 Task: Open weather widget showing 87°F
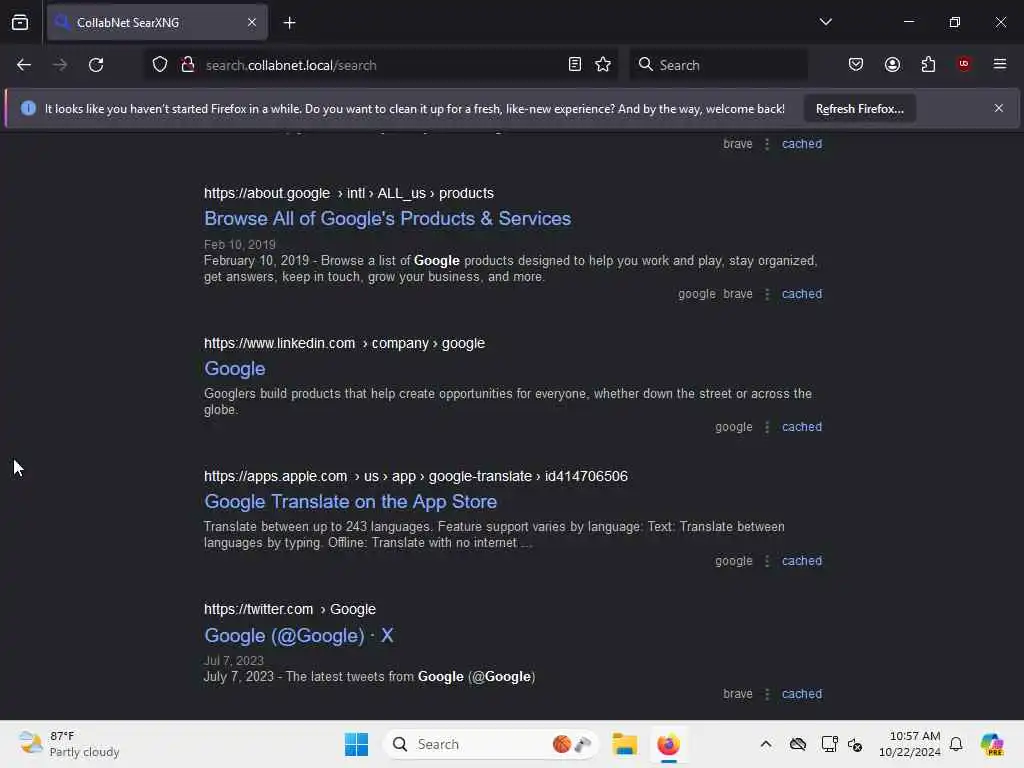click(69, 744)
